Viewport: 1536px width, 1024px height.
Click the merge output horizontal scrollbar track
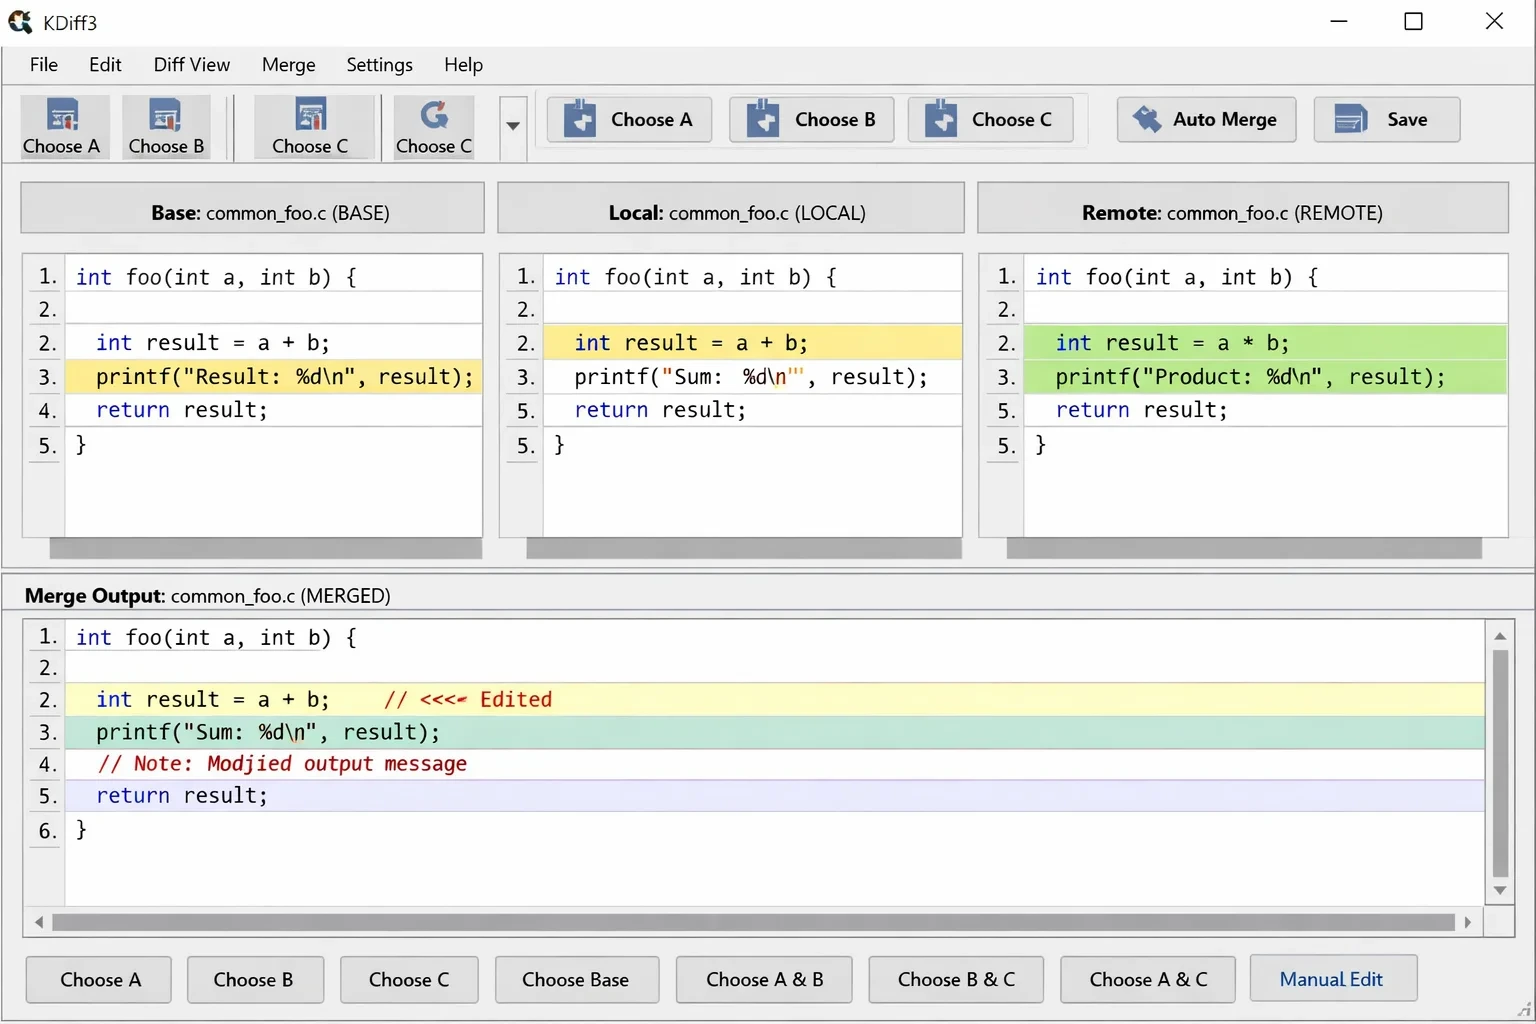coord(753,922)
